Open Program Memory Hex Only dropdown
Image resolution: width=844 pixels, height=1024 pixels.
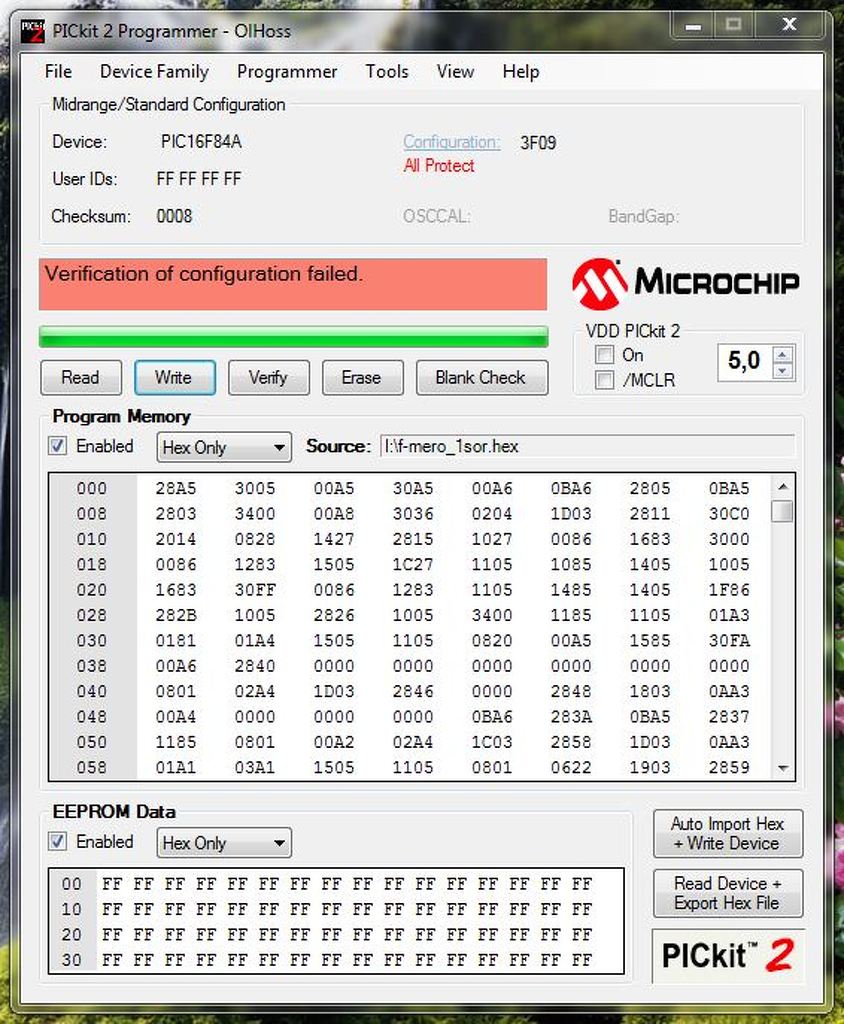[224, 447]
